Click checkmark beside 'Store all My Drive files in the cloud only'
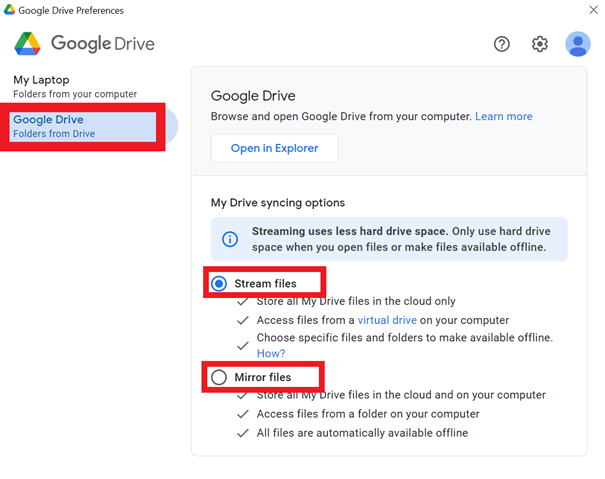605x479 pixels. coord(243,302)
